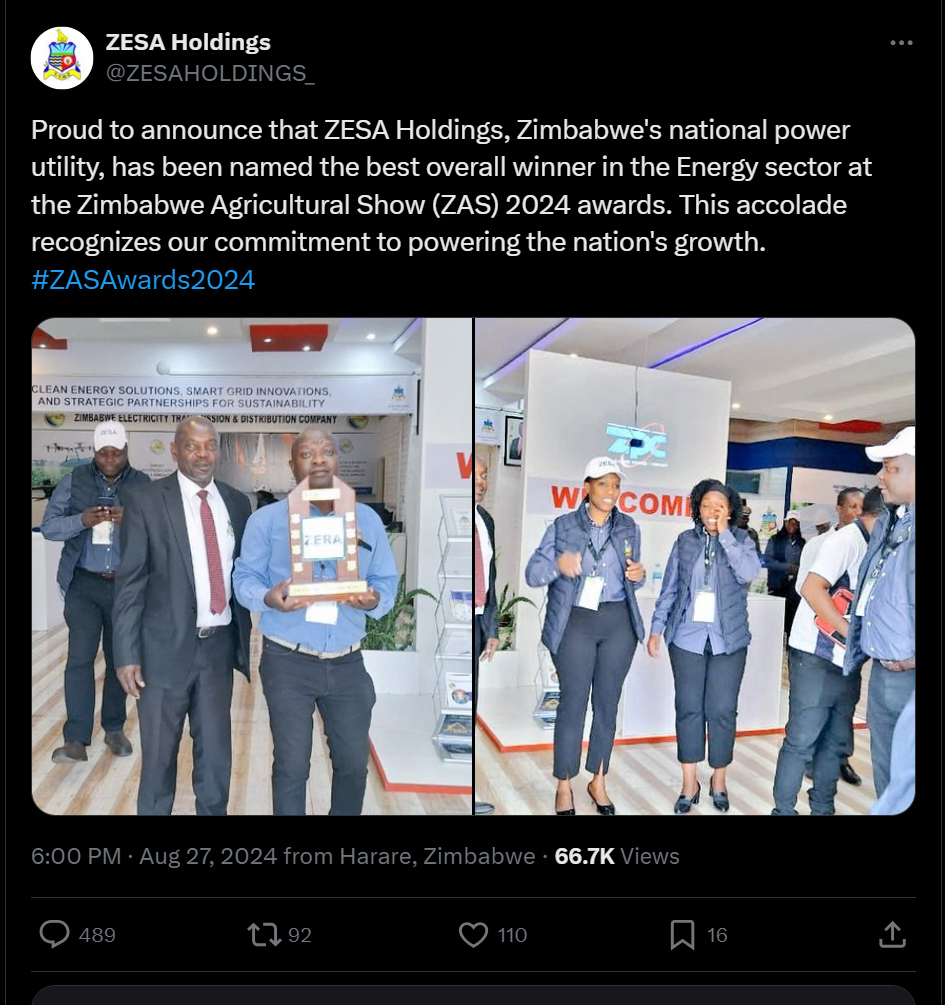Repost this tweet via retweet icon
Viewport: 945px width, 1005px height.
(x=264, y=934)
